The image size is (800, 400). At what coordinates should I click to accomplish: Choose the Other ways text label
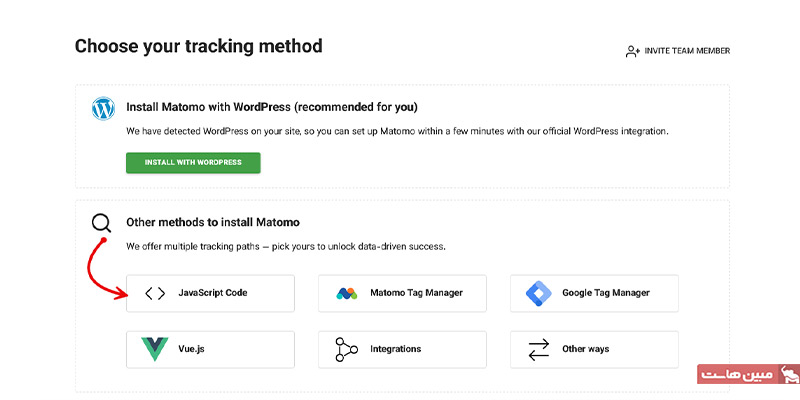(x=585, y=349)
